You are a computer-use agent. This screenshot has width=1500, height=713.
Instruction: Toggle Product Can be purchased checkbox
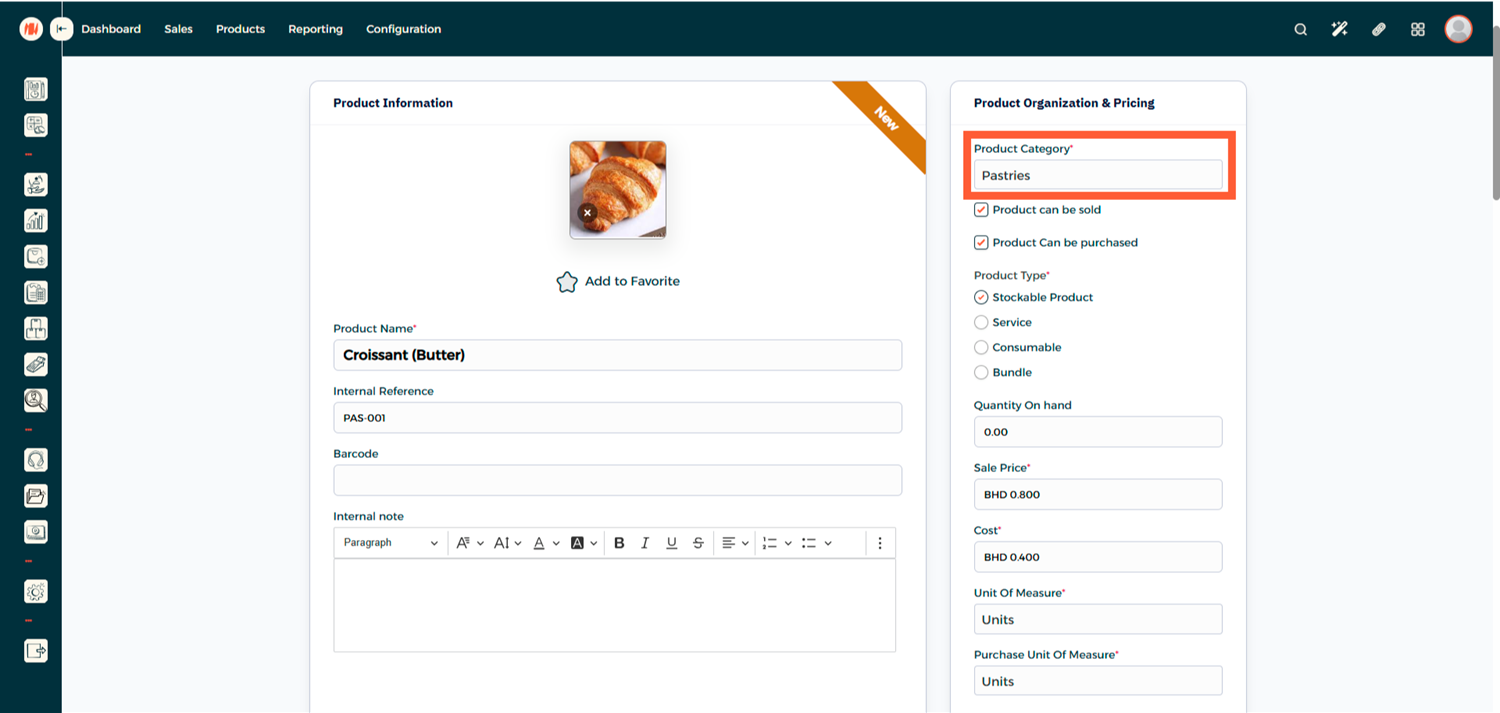pos(981,243)
